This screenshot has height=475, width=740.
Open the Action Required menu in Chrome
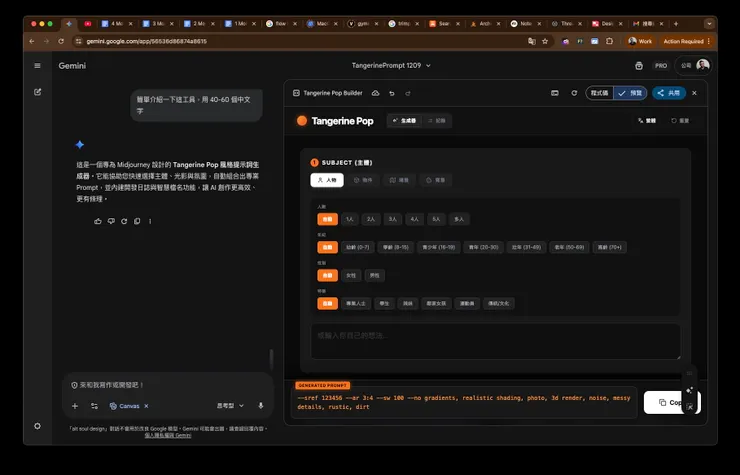pos(687,41)
